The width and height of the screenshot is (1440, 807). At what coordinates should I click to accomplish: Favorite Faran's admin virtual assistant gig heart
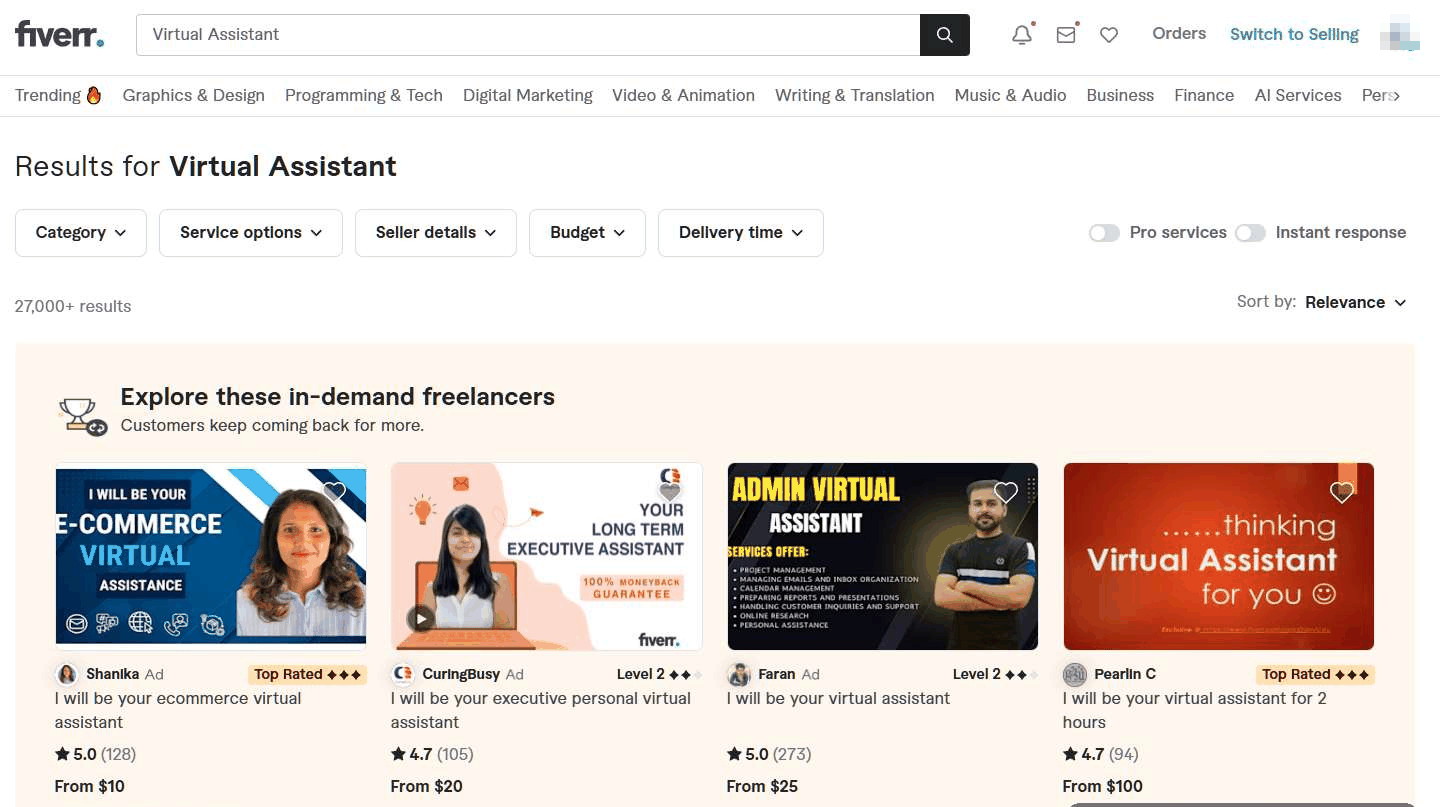pos(1006,492)
